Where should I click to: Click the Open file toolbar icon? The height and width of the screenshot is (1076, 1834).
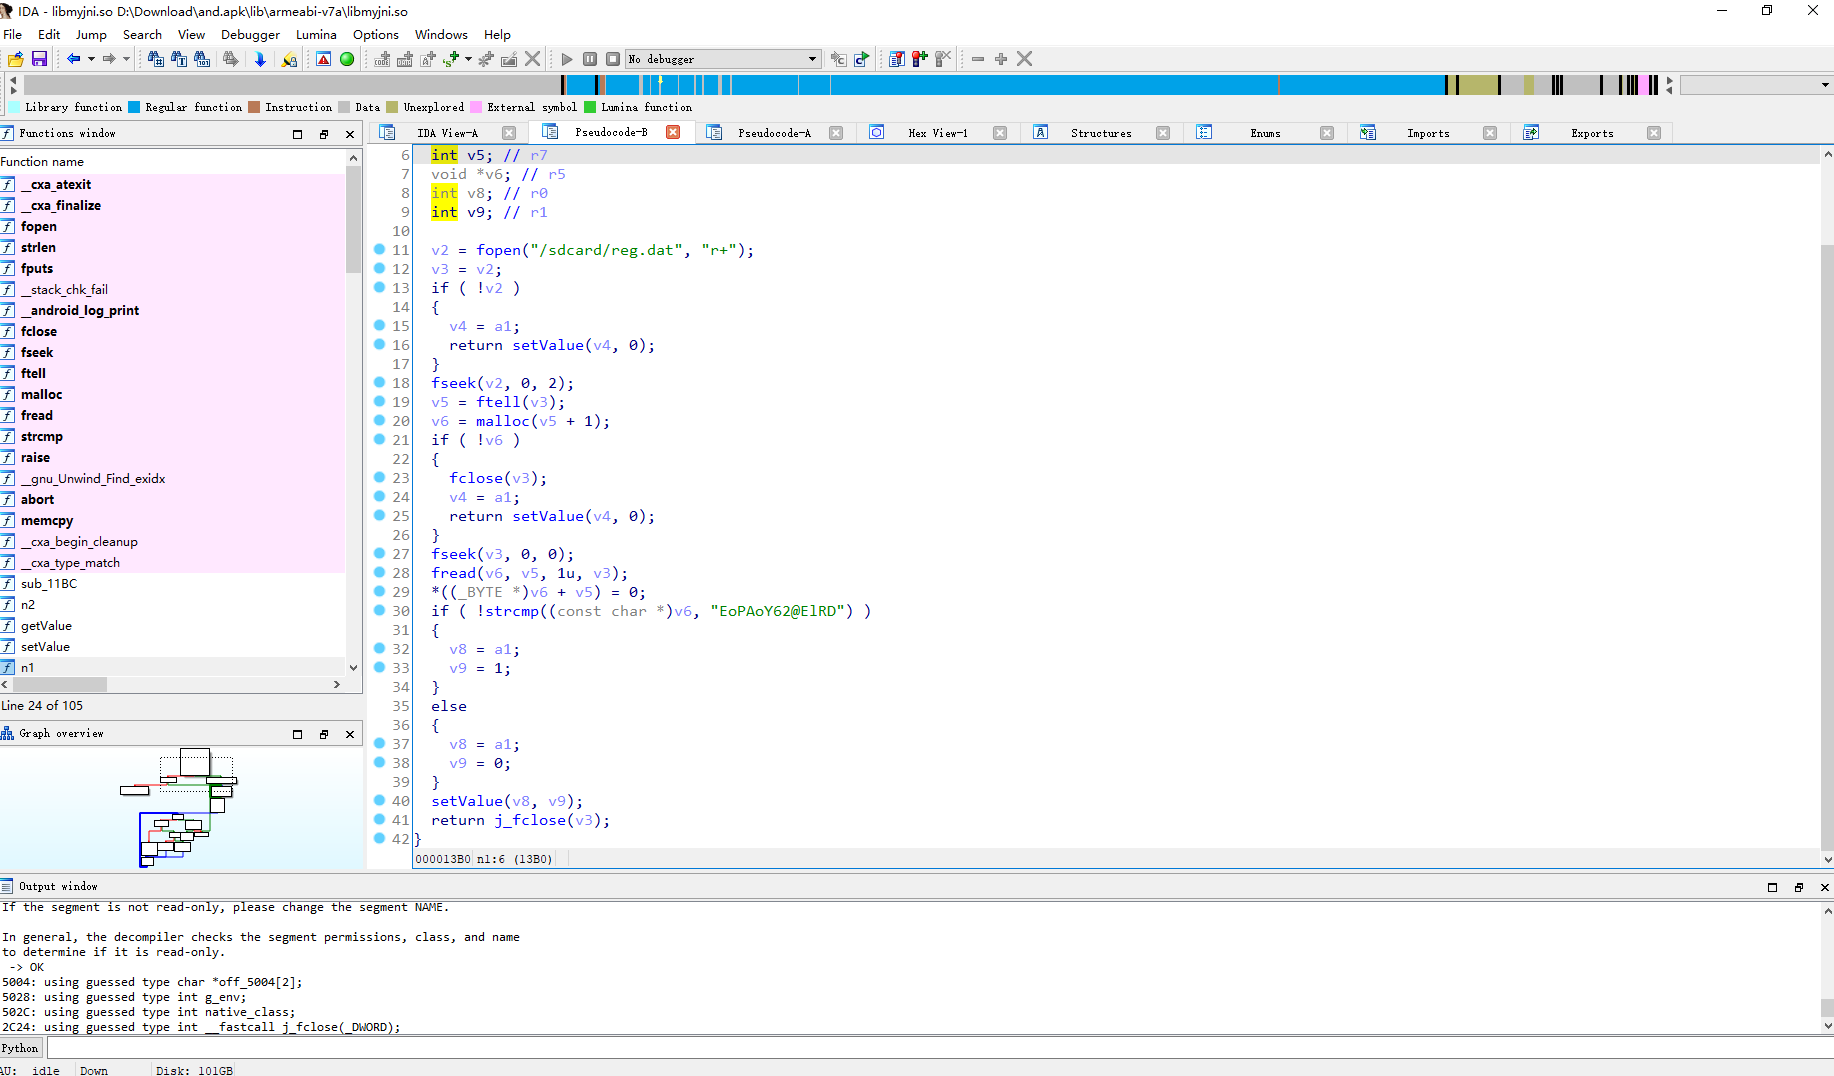click(x=16, y=59)
